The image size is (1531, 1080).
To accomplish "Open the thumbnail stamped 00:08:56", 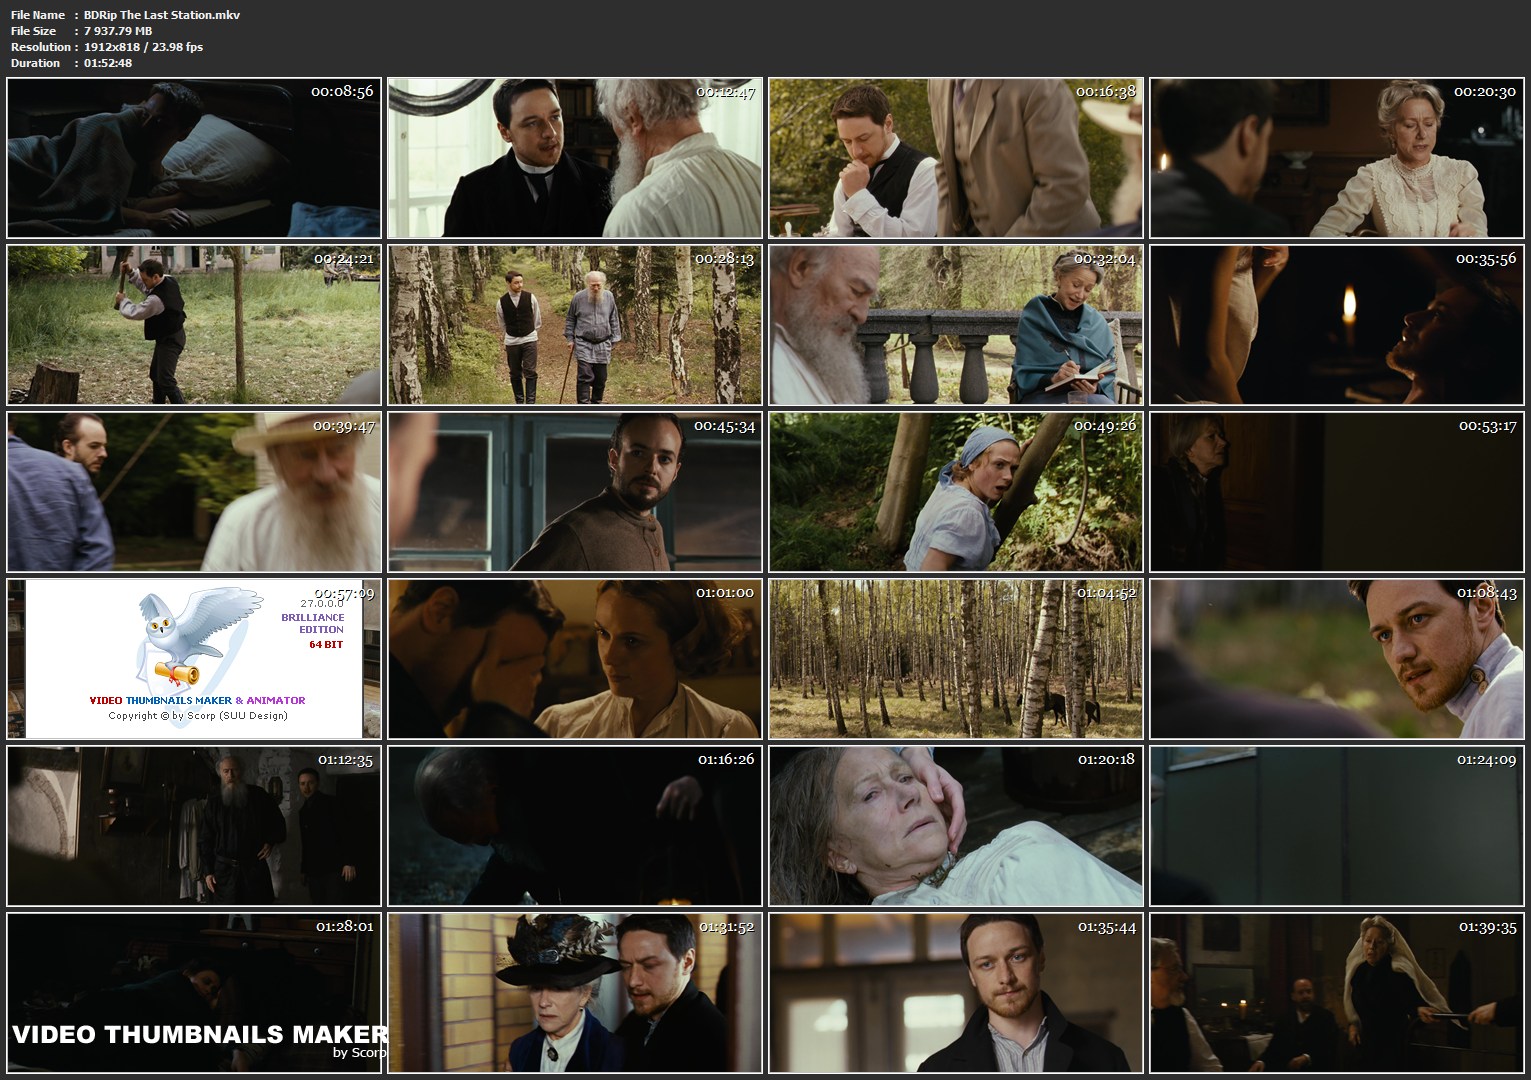I will click(x=194, y=158).
